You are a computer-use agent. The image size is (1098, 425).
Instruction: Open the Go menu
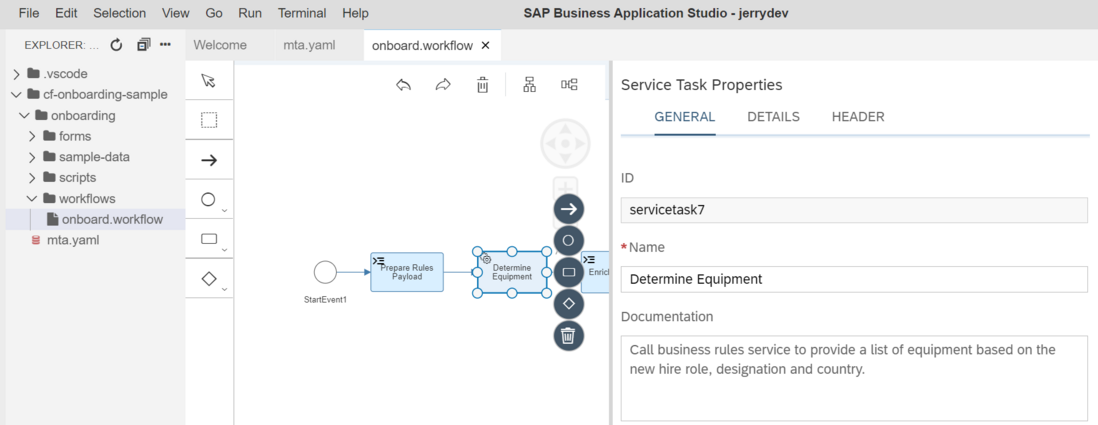coord(214,13)
